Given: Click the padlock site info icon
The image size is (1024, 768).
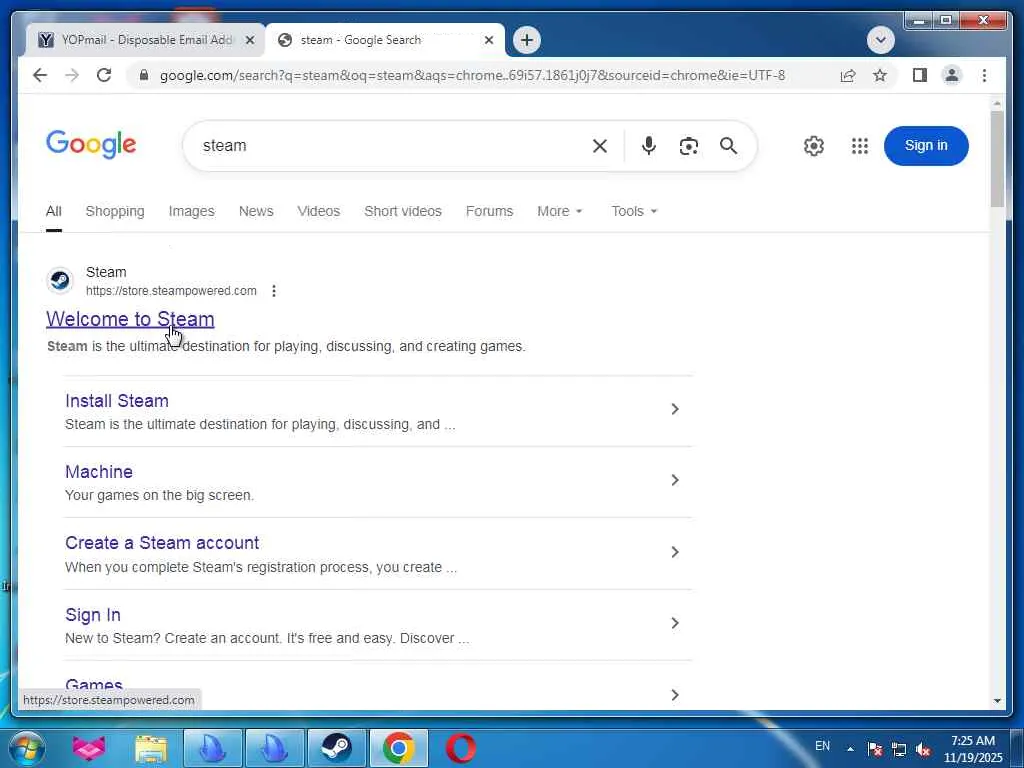Looking at the screenshot, I should [144, 75].
